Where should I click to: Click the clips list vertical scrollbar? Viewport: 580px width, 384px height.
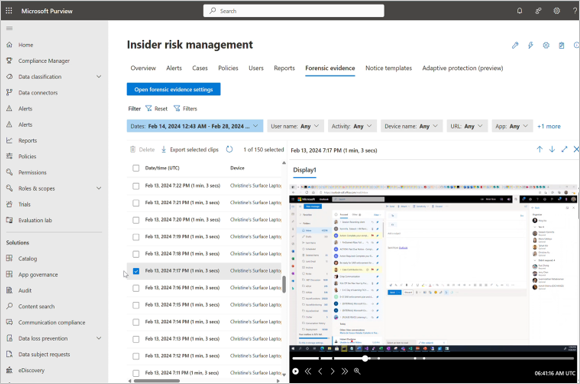284,284
